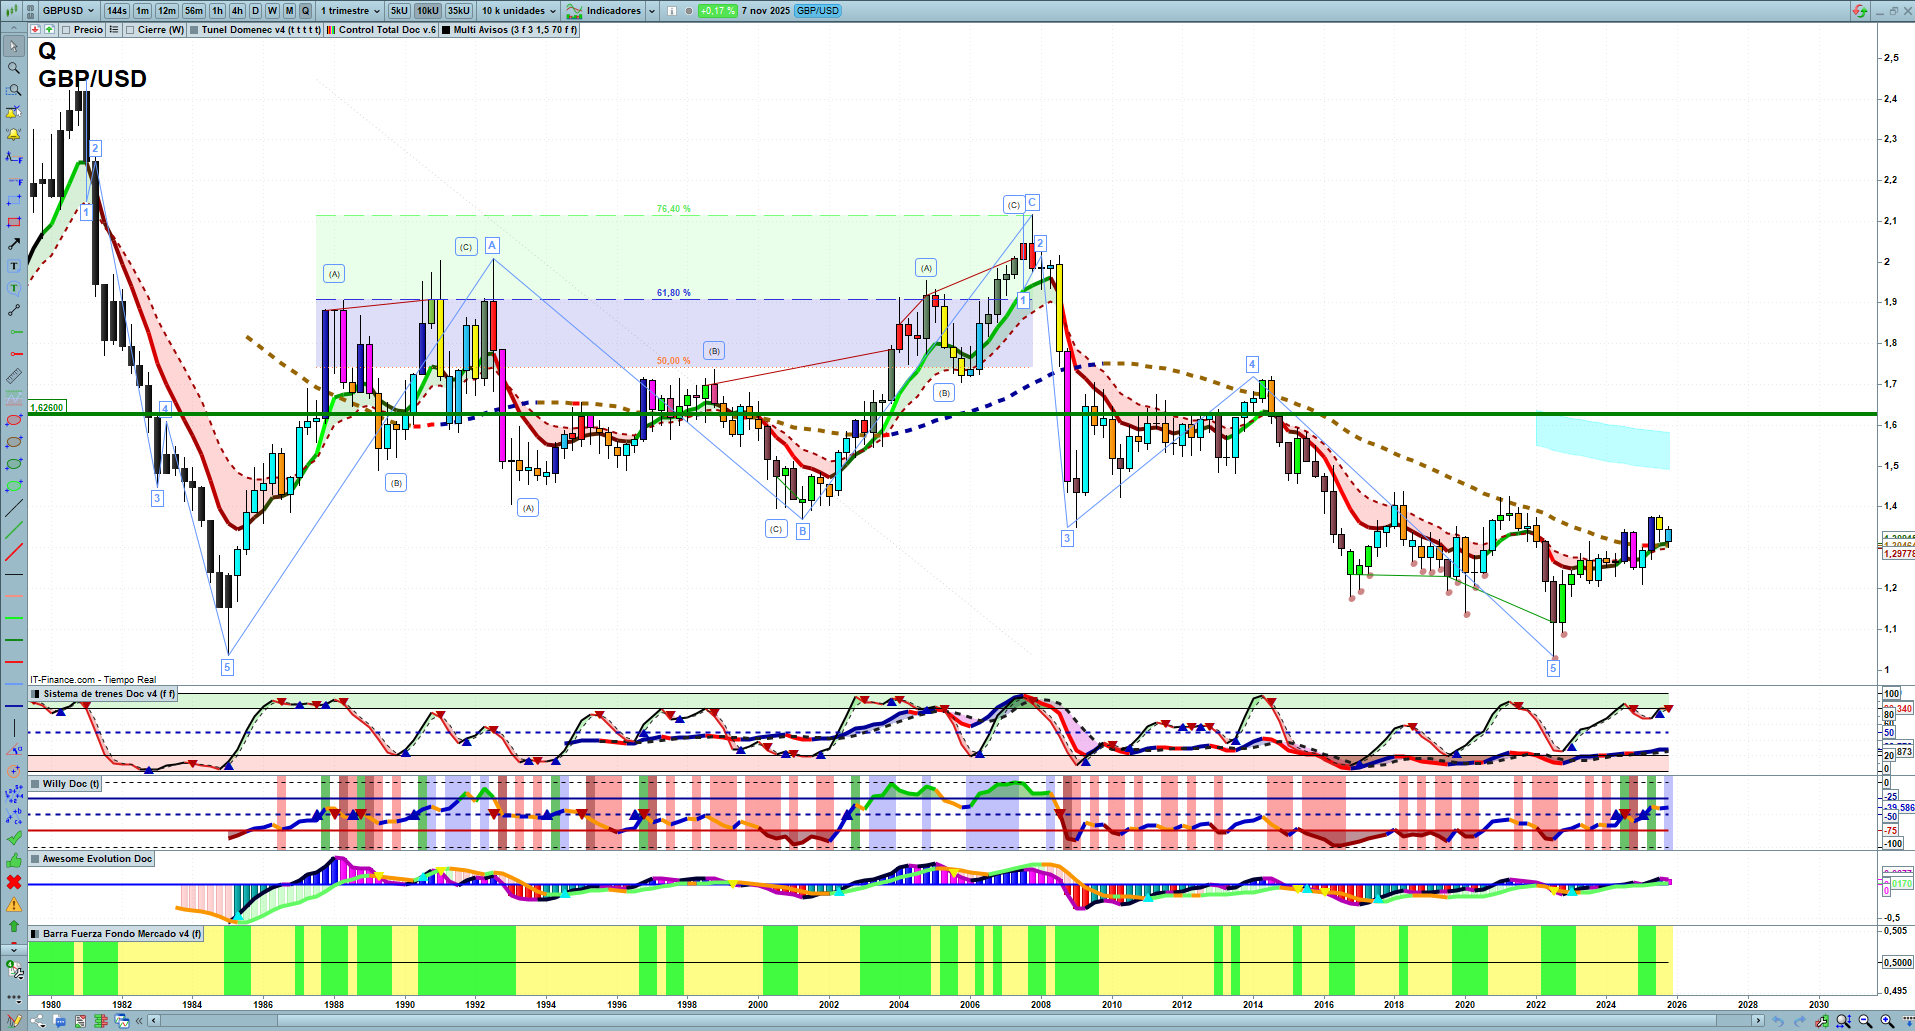Screen dimensions: 1915x1031
Task: Click the +0,17 % change badge
Action: (x=717, y=11)
